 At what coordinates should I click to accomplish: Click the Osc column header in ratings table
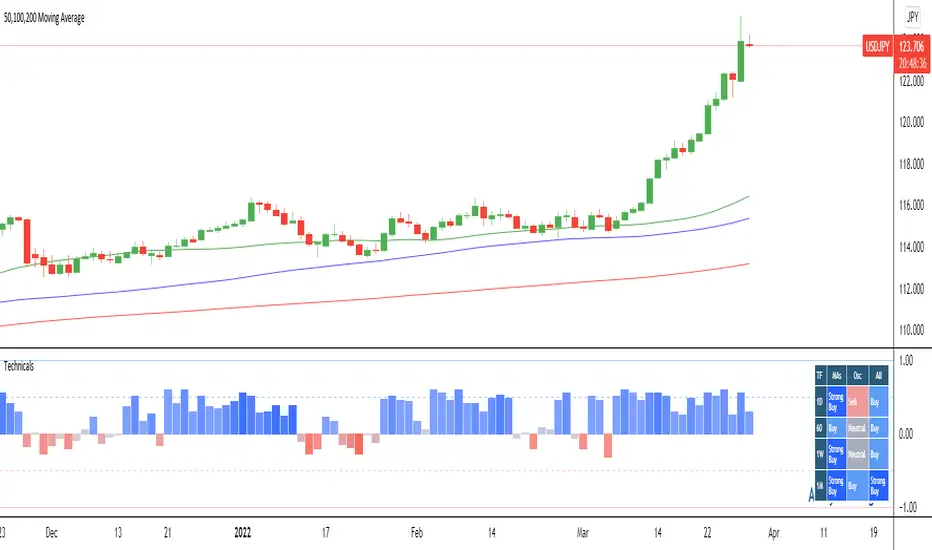tap(857, 375)
